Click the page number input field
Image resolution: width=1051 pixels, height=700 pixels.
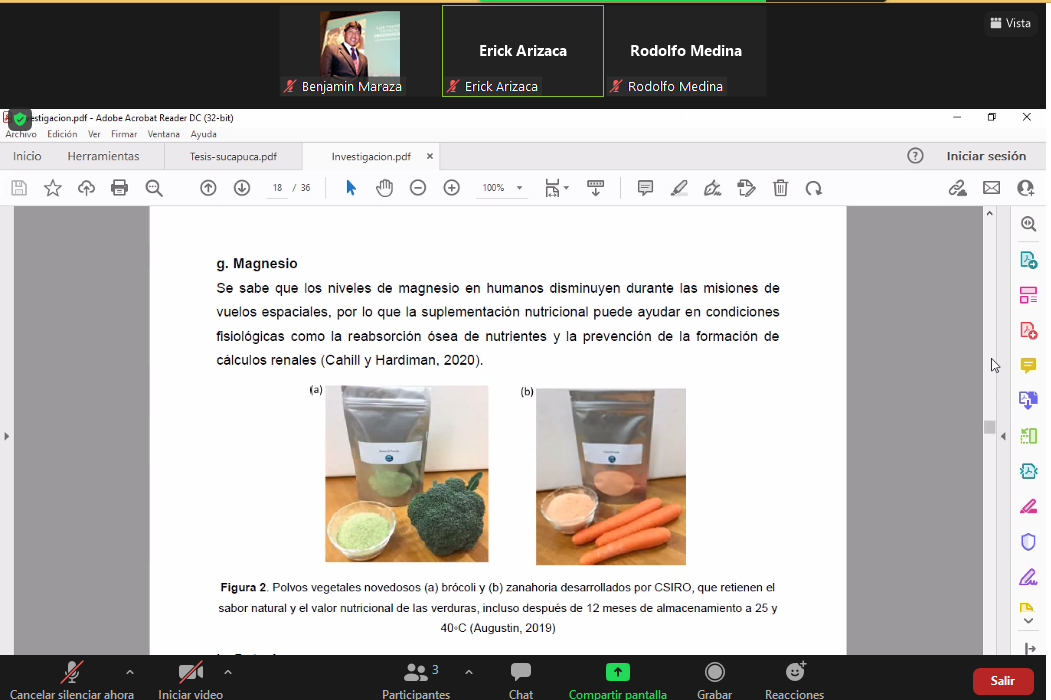coord(277,188)
